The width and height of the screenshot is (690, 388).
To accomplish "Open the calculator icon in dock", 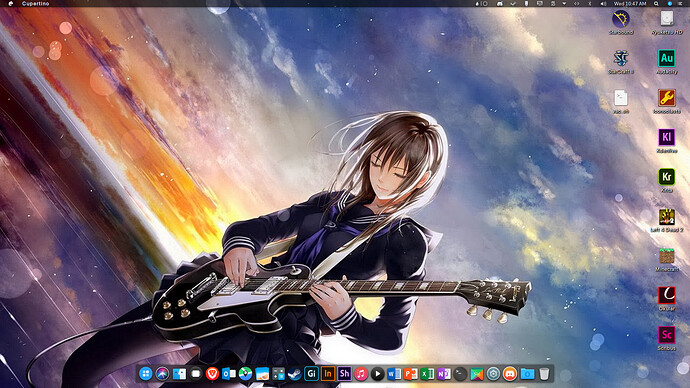I will coord(279,374).
